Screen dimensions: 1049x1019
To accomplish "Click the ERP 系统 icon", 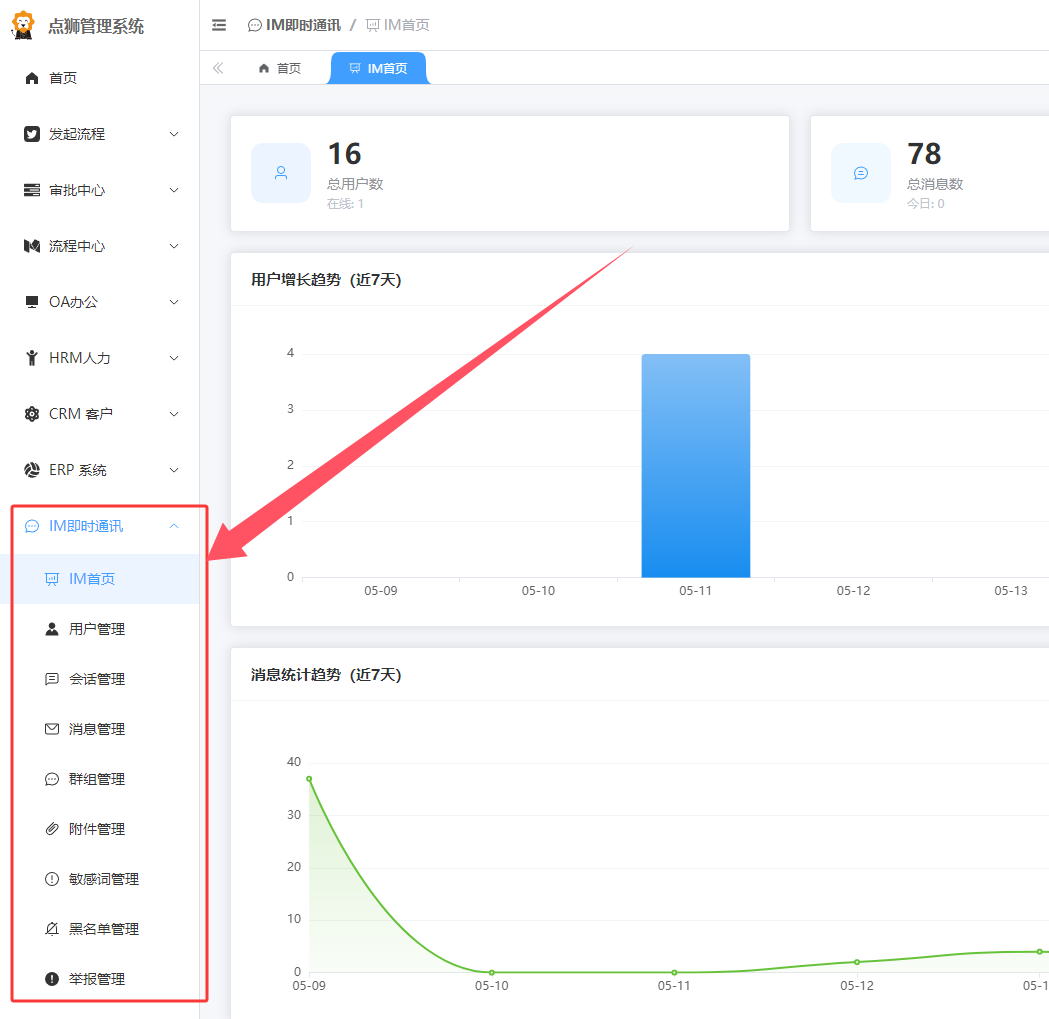I will tap(31, 470).
